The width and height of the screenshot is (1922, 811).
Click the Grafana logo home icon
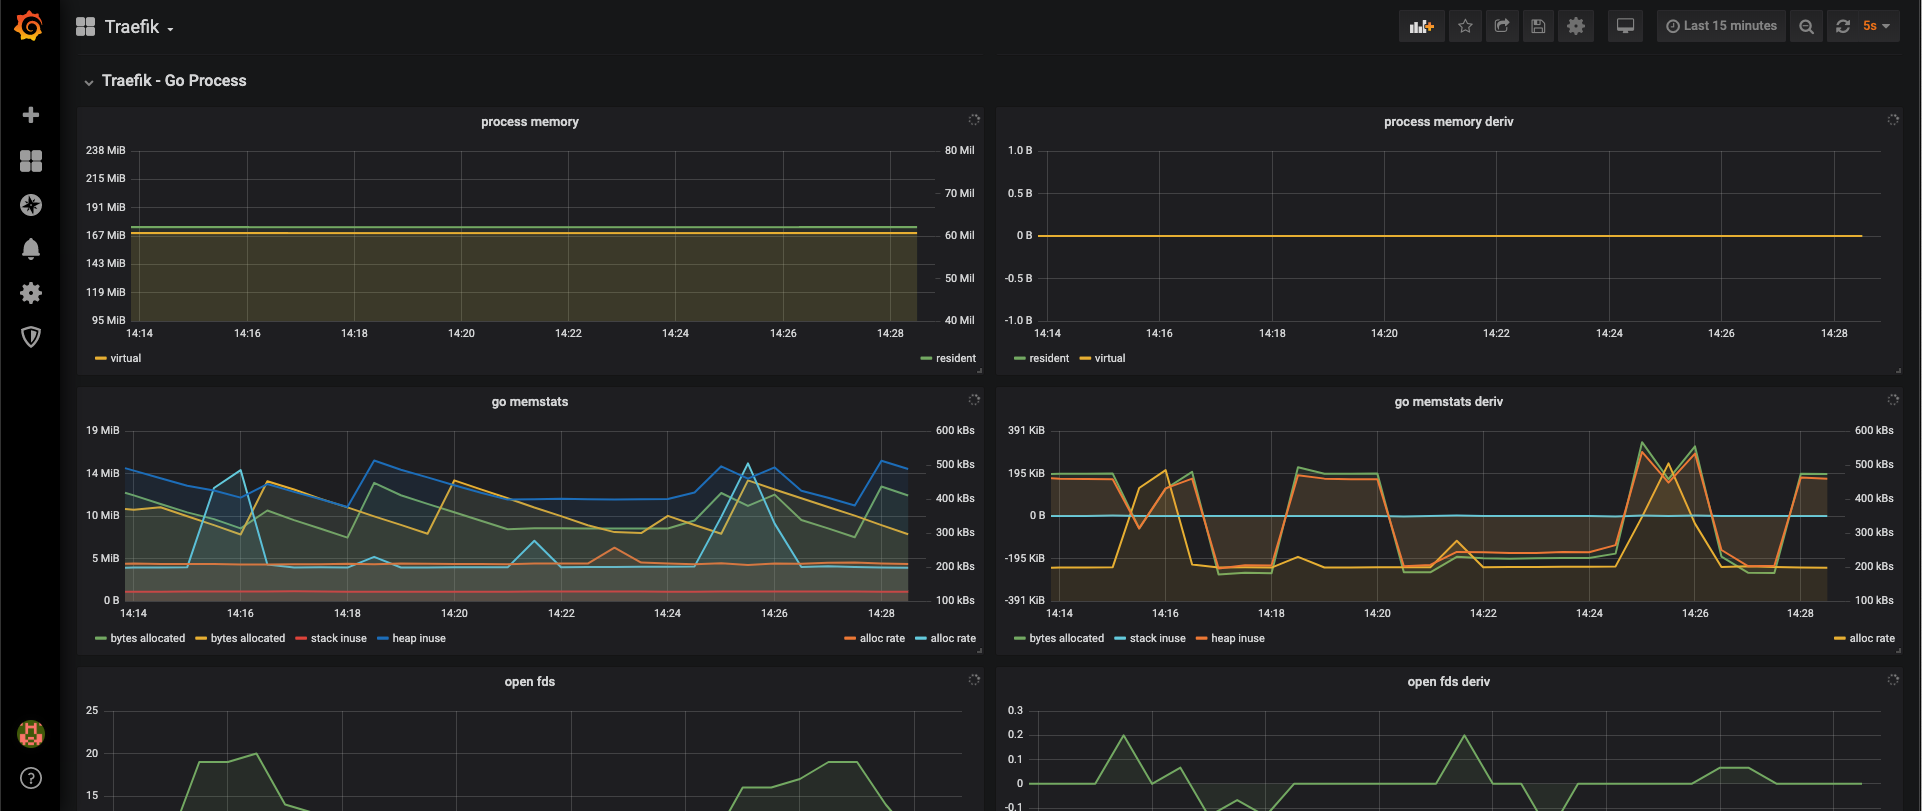pos(29,26)
